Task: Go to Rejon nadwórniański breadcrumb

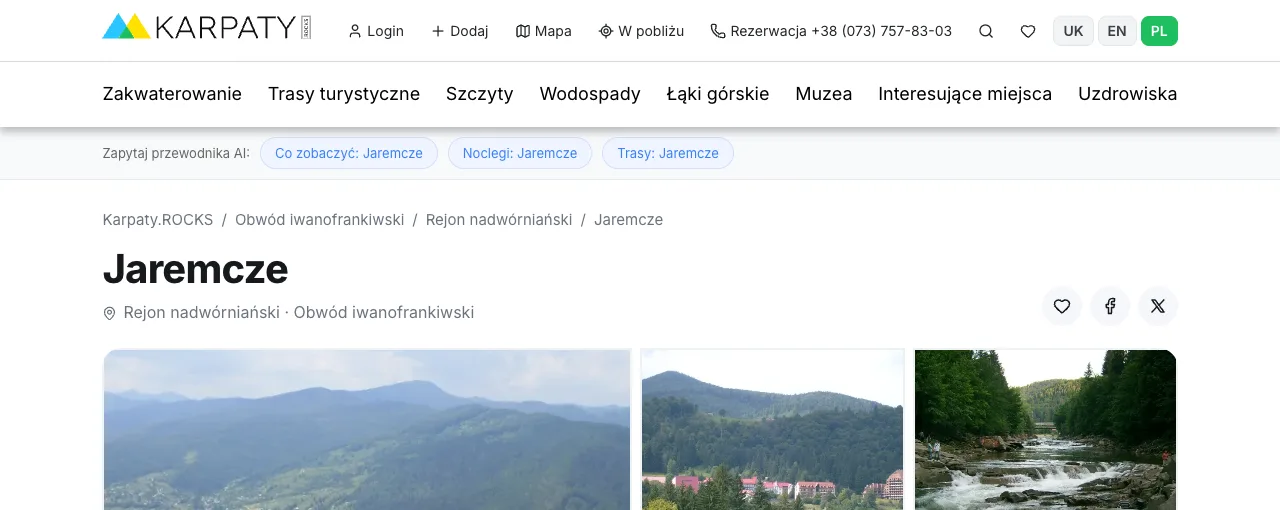Action: pyautogui.click(x=499, y=219)
